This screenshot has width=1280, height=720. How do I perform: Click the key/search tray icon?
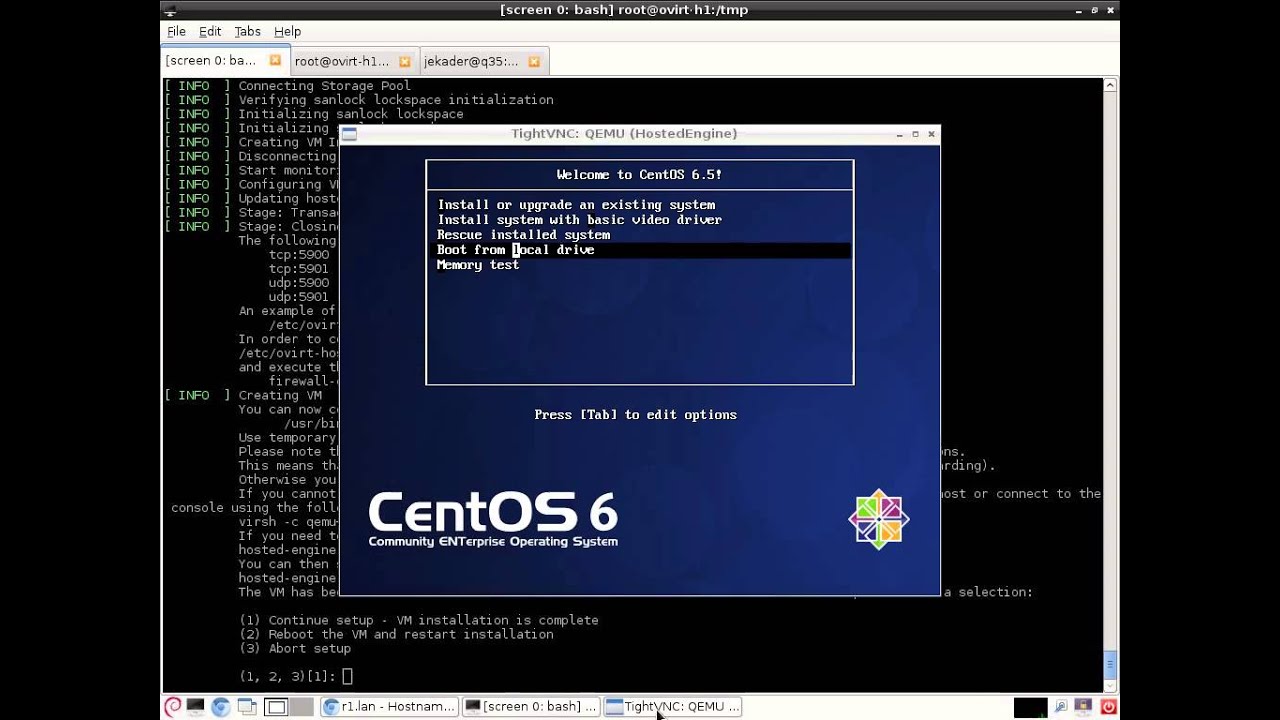(x=1061, y=707)
